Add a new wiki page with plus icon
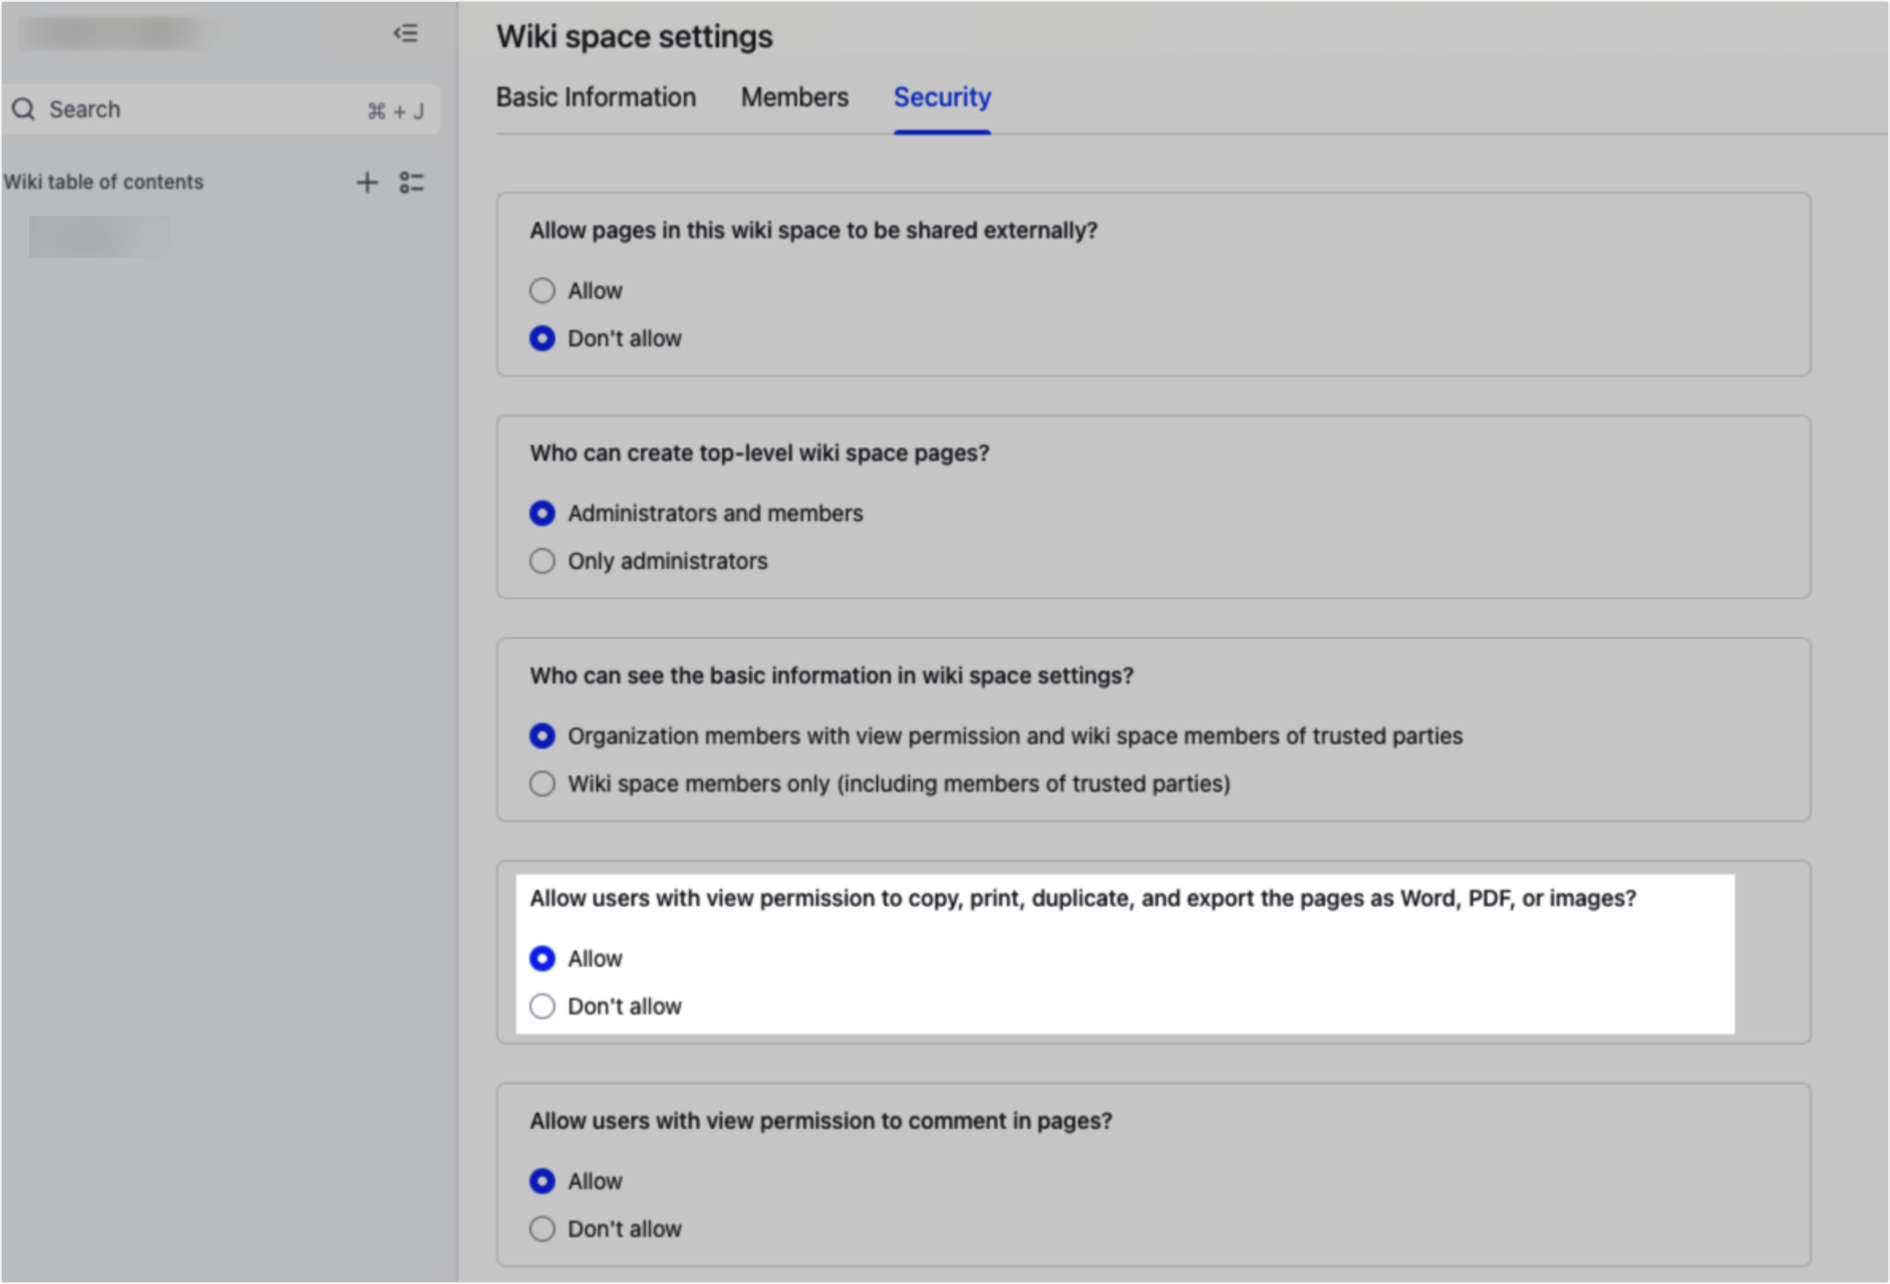 (x=367, y=182)
